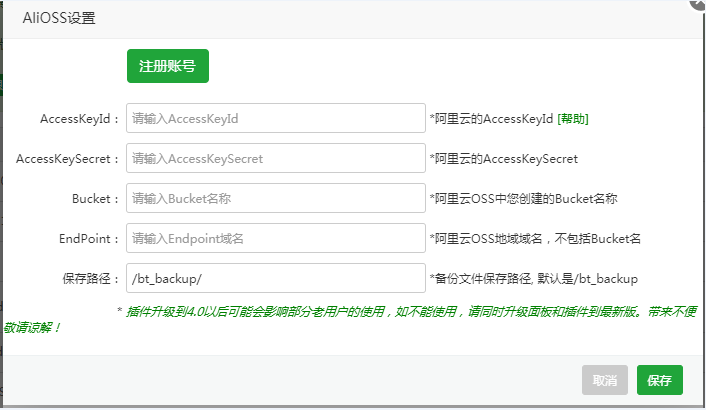The width and height of the screenshot is (706, 410).
Task: Click the Bucket名称 description hint text
Action: (x=523, y=199)
